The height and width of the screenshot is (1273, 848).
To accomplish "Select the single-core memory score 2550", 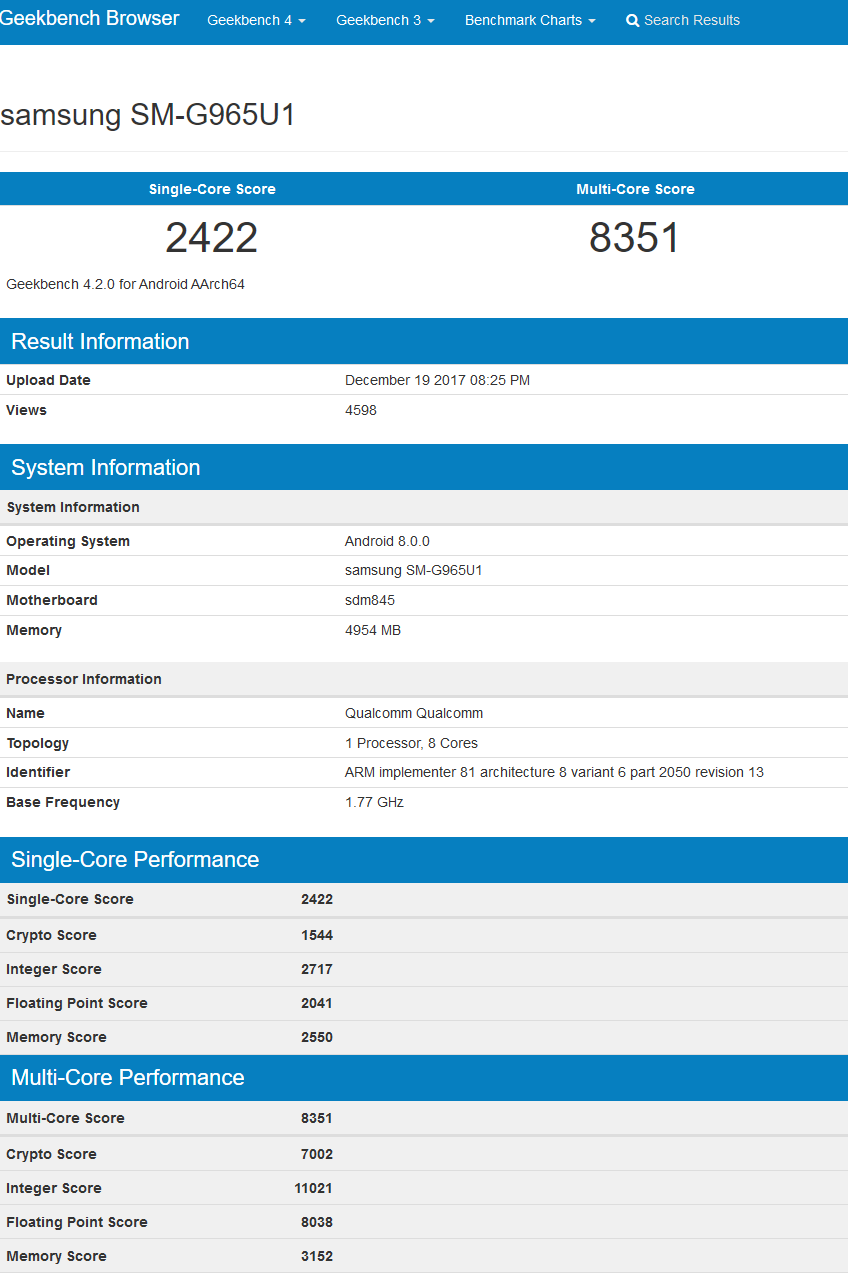I will [x=317, y=1037].
